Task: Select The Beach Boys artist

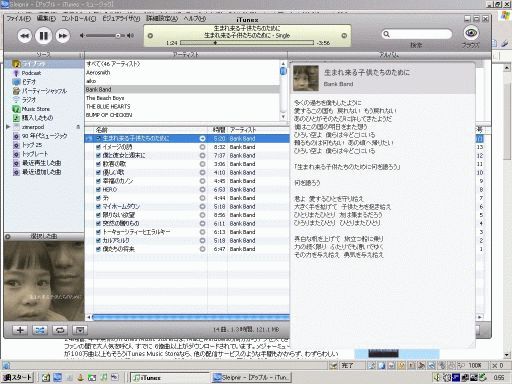Action: (105, 98)
